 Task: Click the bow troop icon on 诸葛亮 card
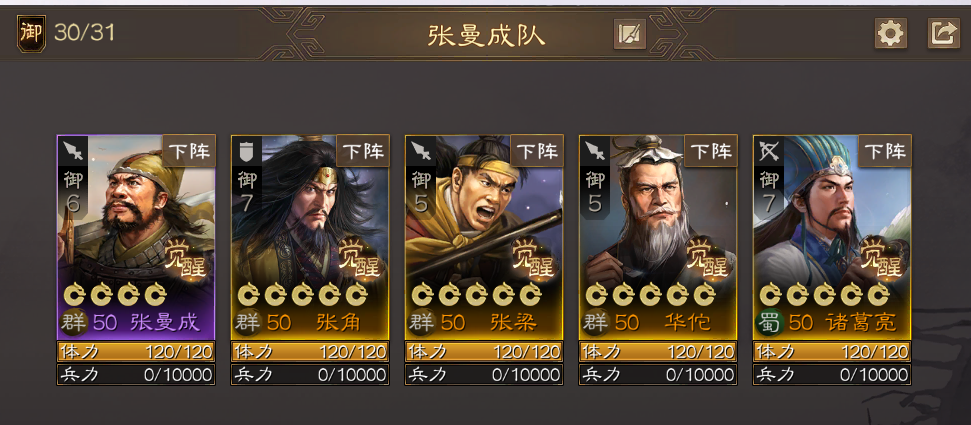(x=769, y=151)
